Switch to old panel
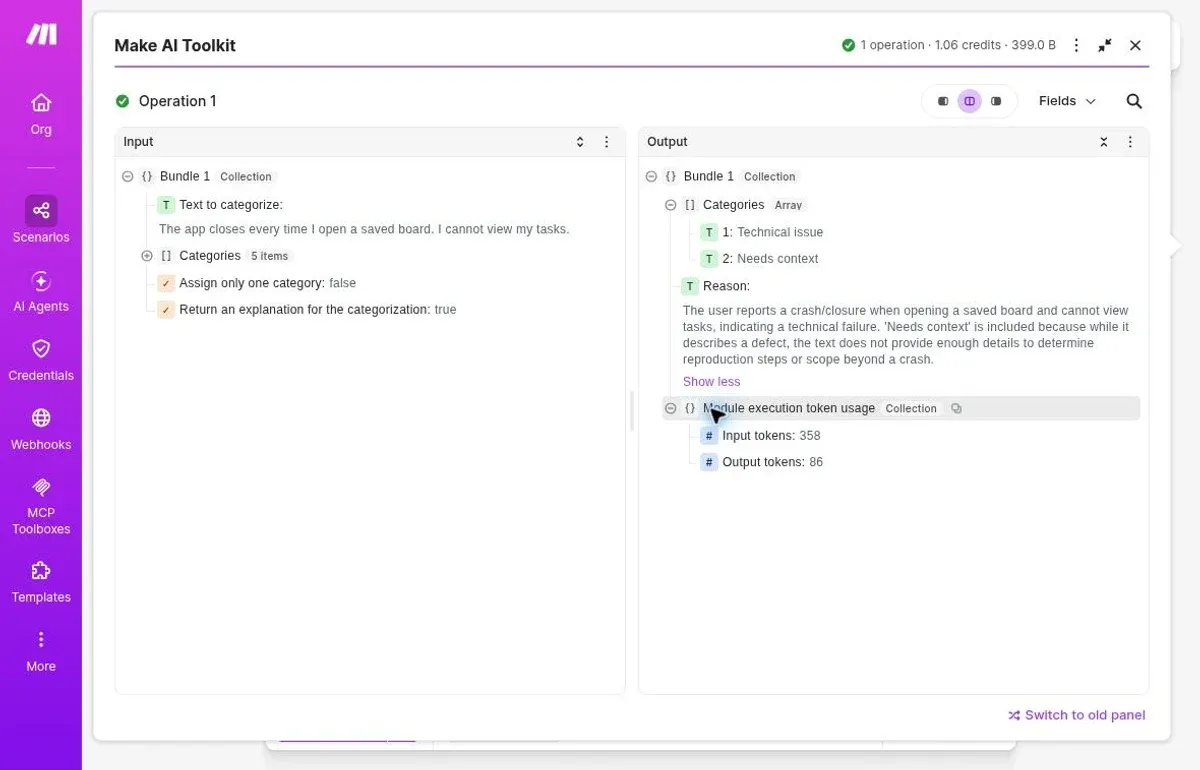1200x770 pixels. 1076,715
